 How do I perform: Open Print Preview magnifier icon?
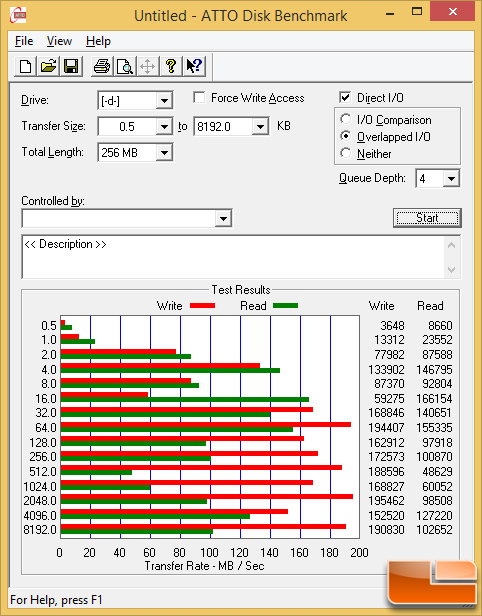pyautogui.click(x=125, y=66)
